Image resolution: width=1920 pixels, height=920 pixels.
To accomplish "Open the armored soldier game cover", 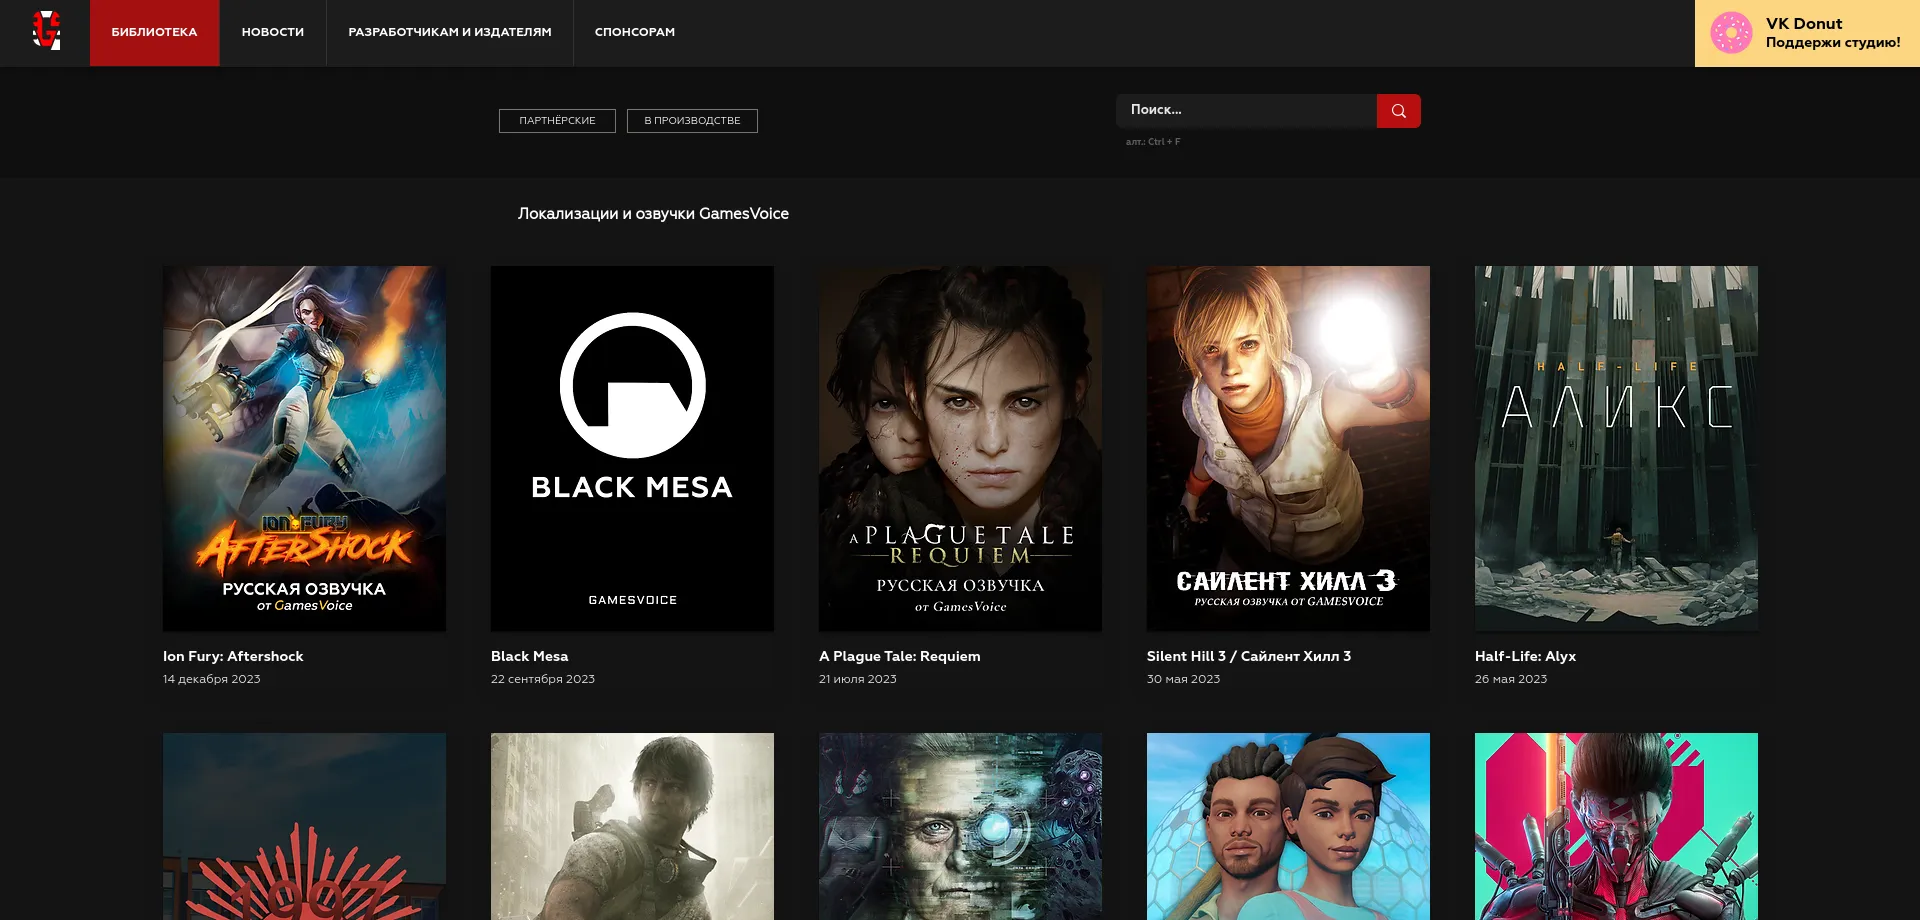I will pyautogui.click(x=632, y=826).
